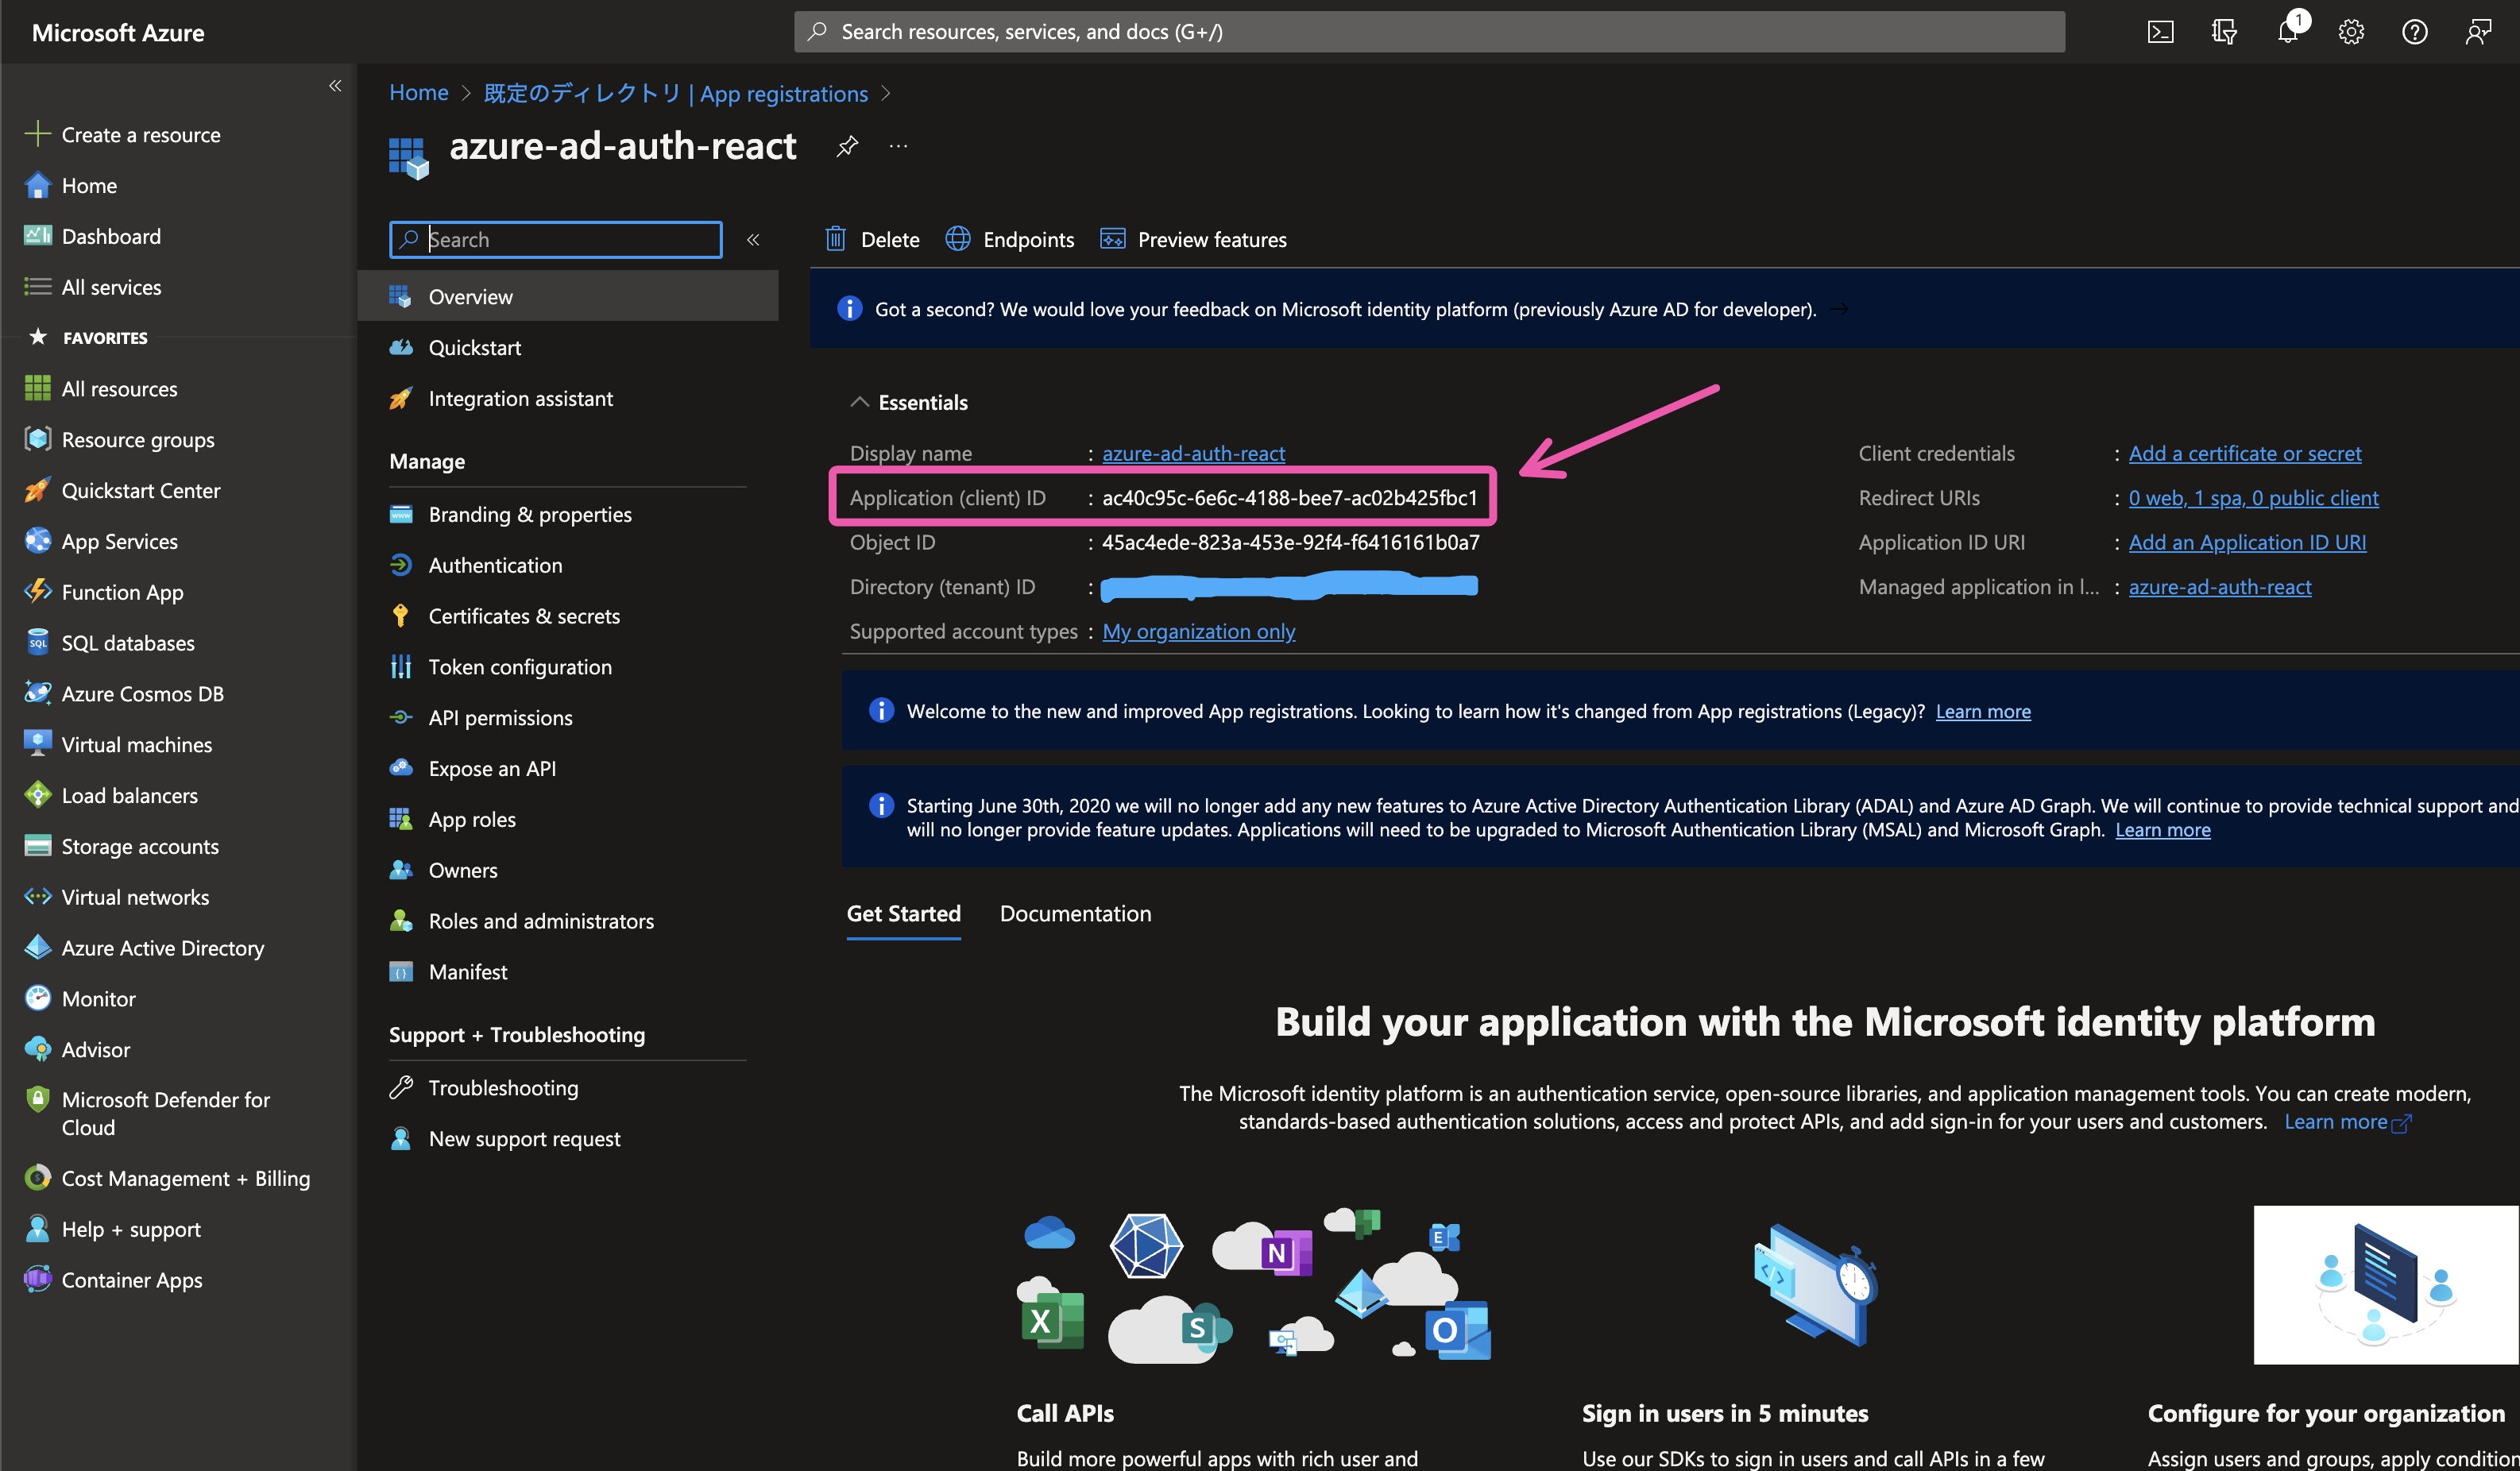The image size is (2520, 1471).
Task: Click the Directories + subscriptions filter icon
Action: [2224, 32]
